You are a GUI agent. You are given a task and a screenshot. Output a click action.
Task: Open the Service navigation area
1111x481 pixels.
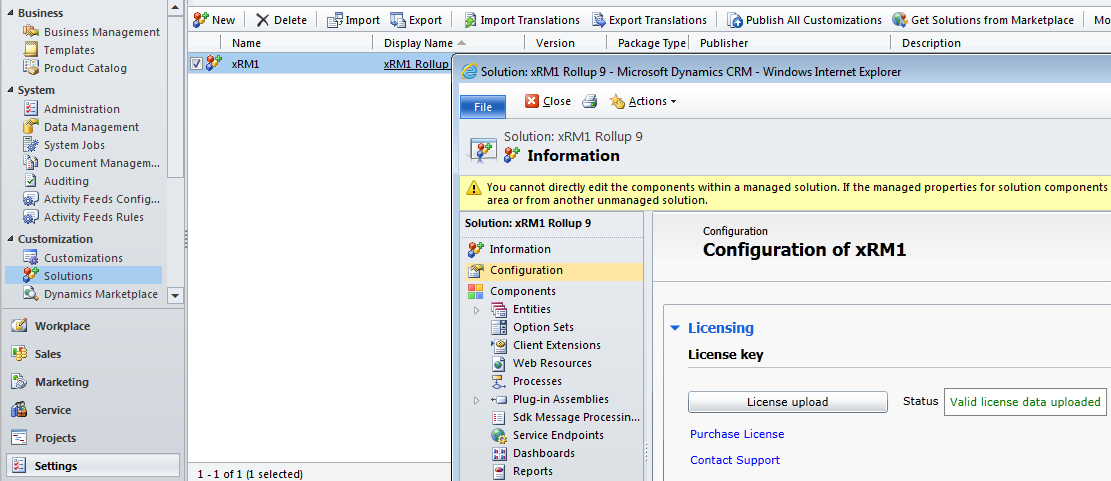(92, 409)
